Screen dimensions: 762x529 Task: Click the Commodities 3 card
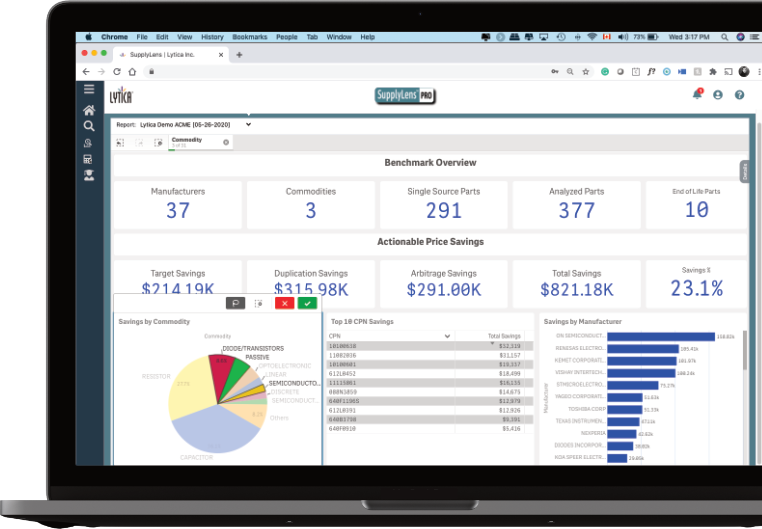[x=311, y=205]
